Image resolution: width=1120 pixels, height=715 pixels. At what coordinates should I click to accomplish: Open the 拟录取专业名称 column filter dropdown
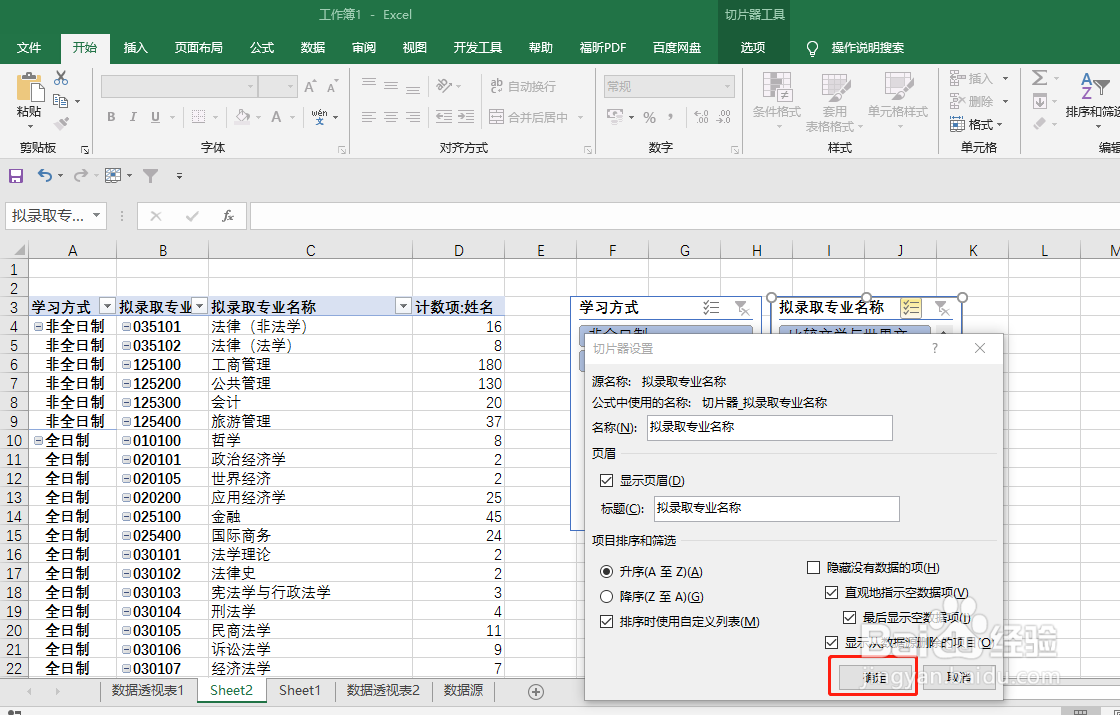(404, 306)
